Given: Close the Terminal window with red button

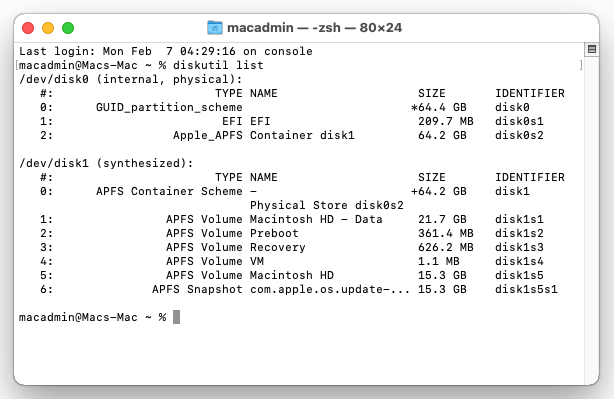Looking at the screenshot, I should pyautogui.click(x=28, y=28).
